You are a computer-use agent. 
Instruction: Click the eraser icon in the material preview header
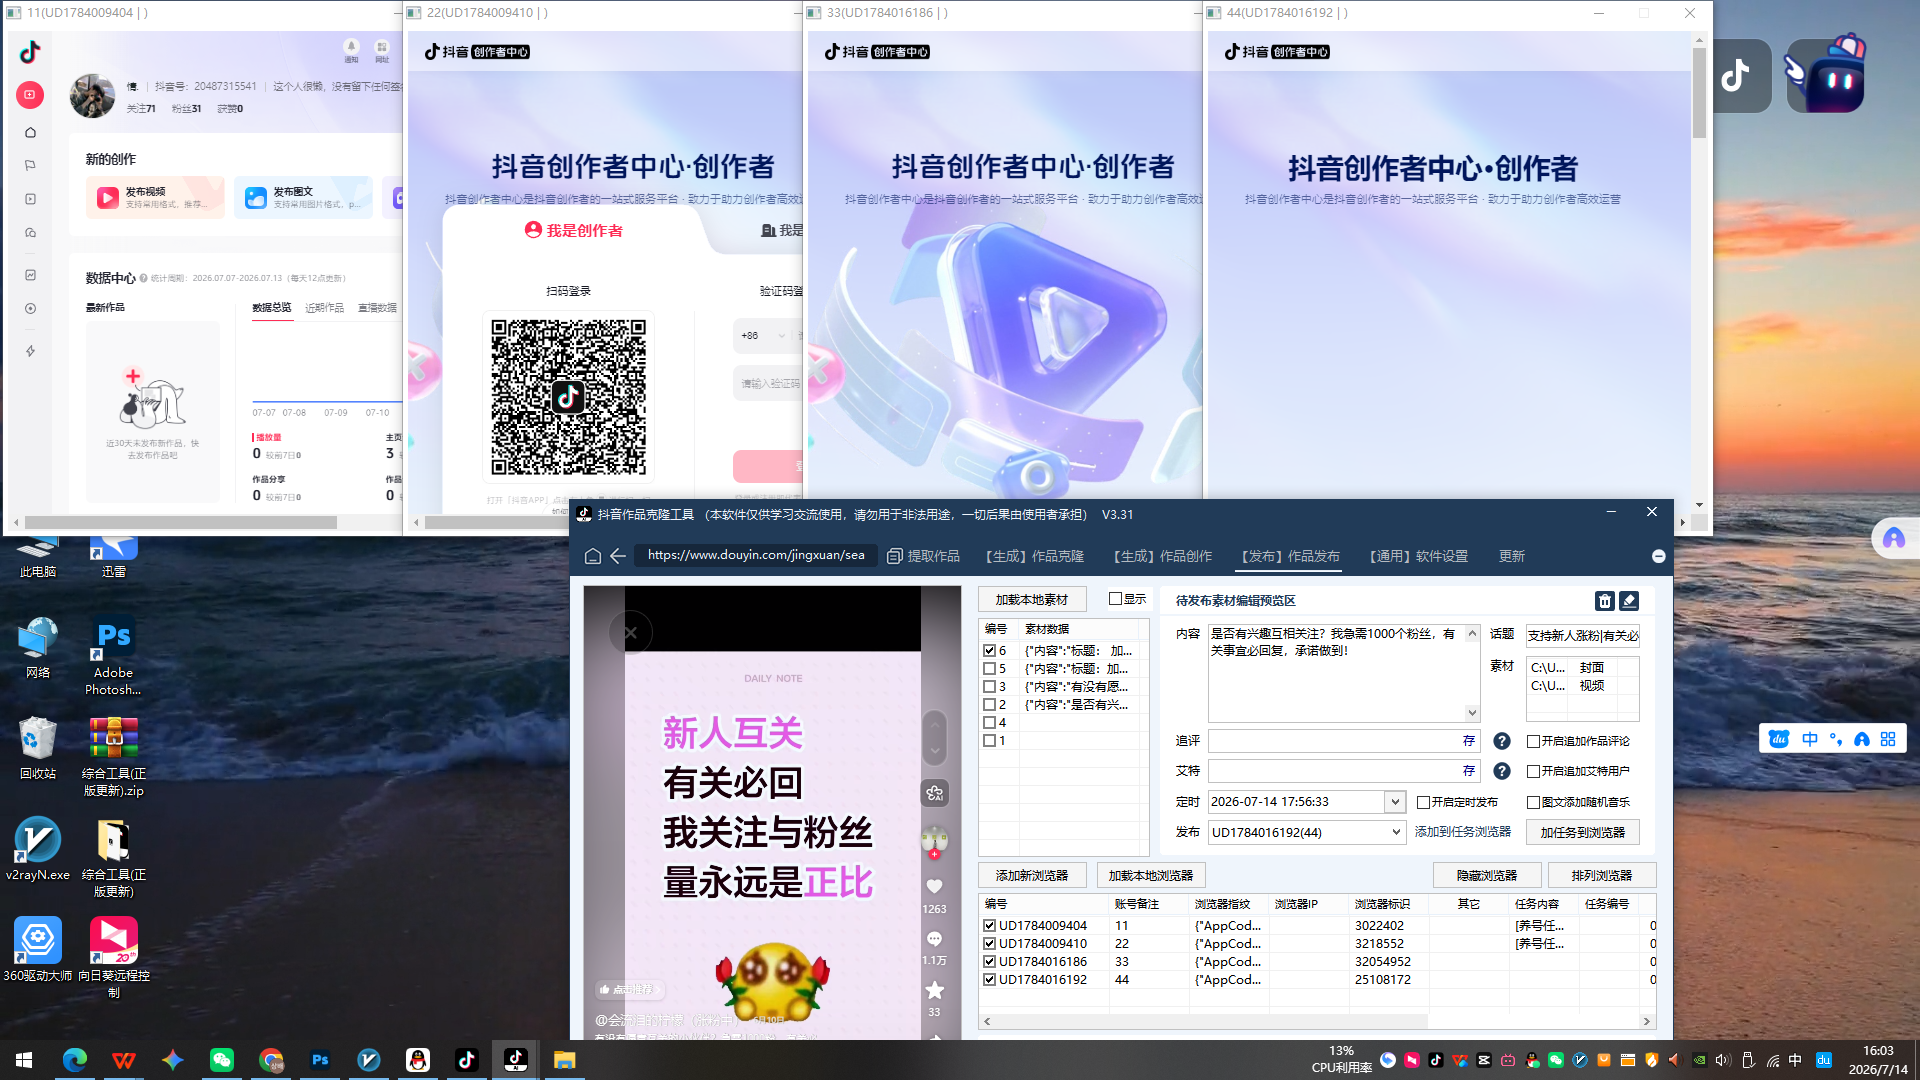[1629, 601]
